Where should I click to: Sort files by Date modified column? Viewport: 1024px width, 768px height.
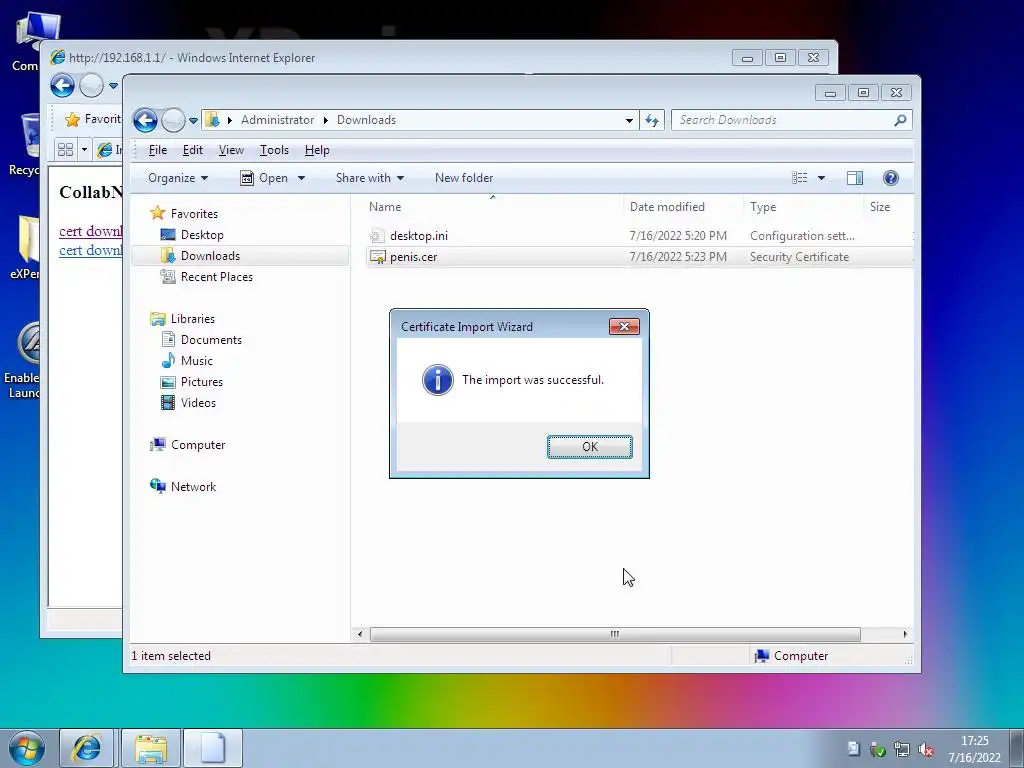(x=683, y=207)
